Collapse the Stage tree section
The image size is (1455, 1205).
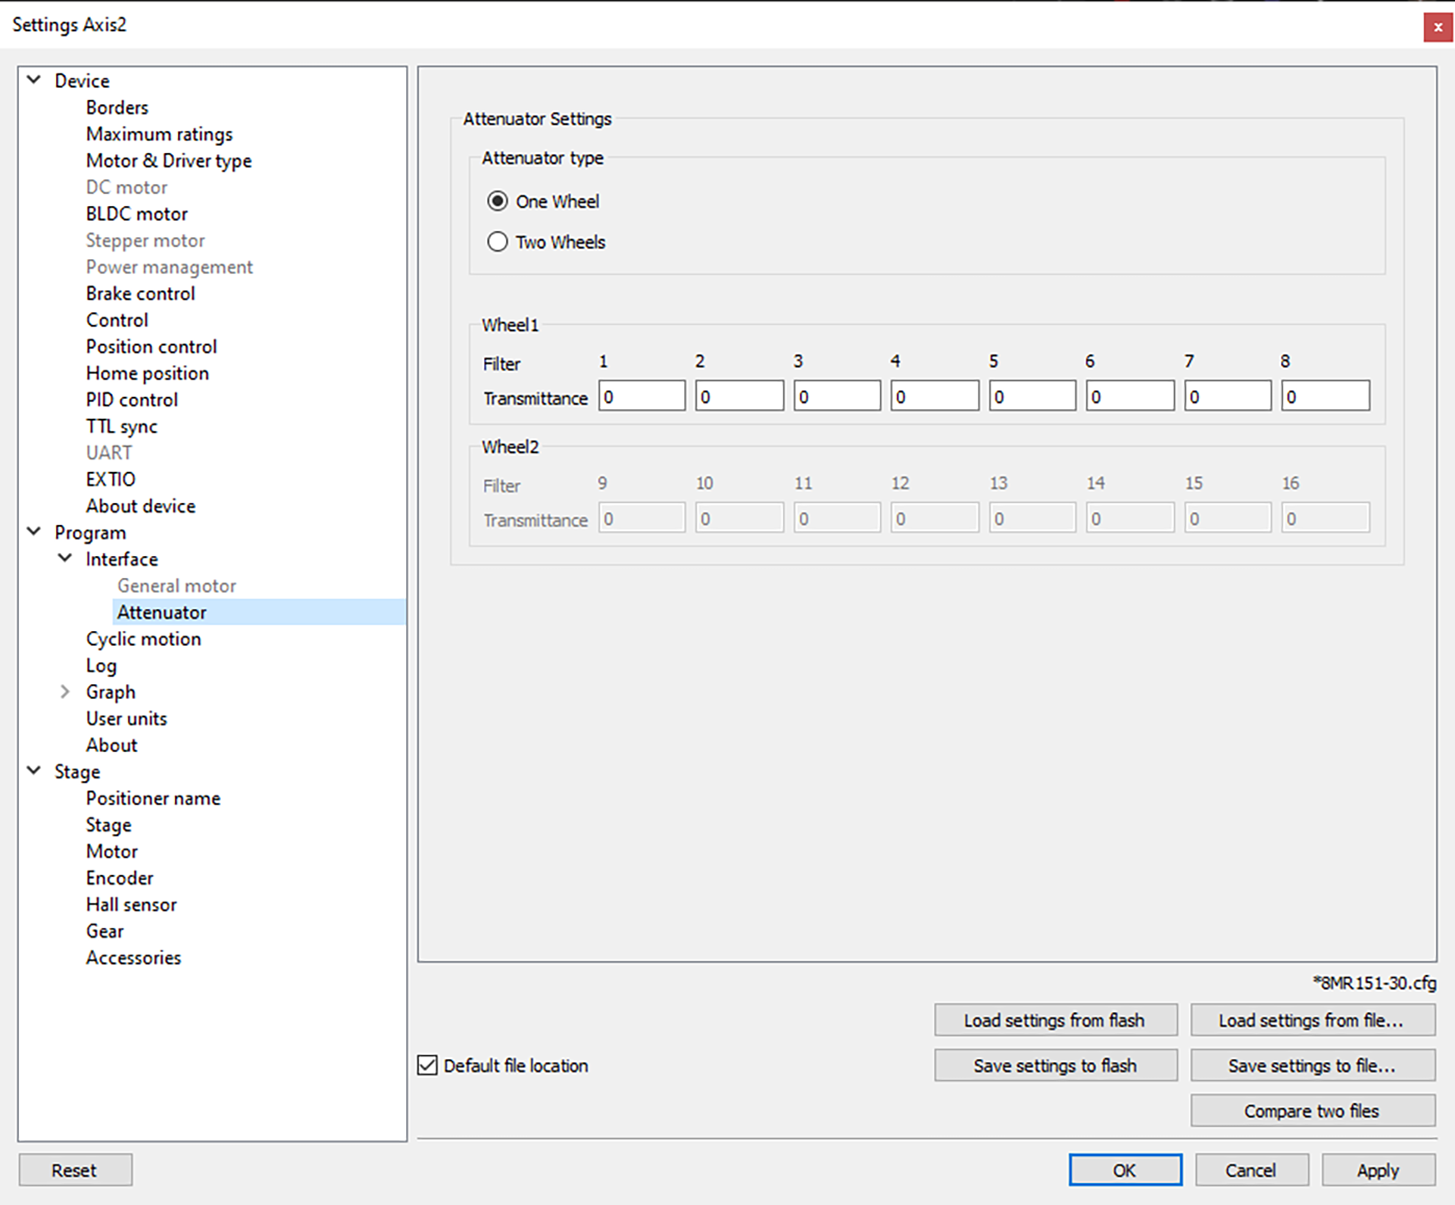coord(34,771)
